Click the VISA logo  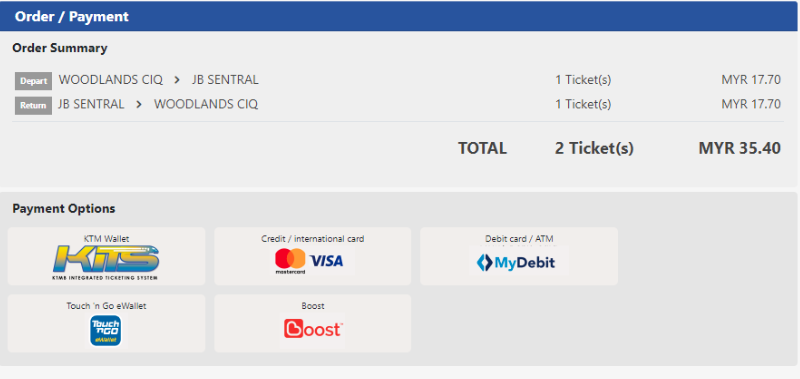click(327, 262)
